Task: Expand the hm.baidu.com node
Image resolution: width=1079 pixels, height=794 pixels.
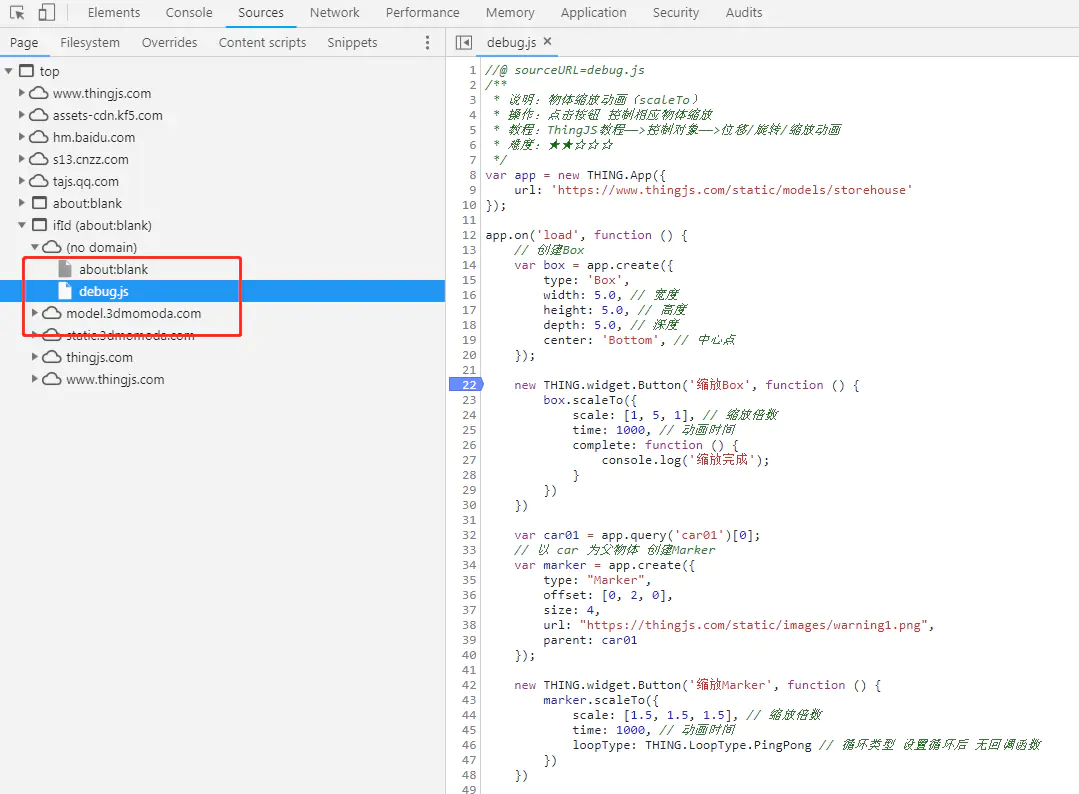Action: coord(22,137)
